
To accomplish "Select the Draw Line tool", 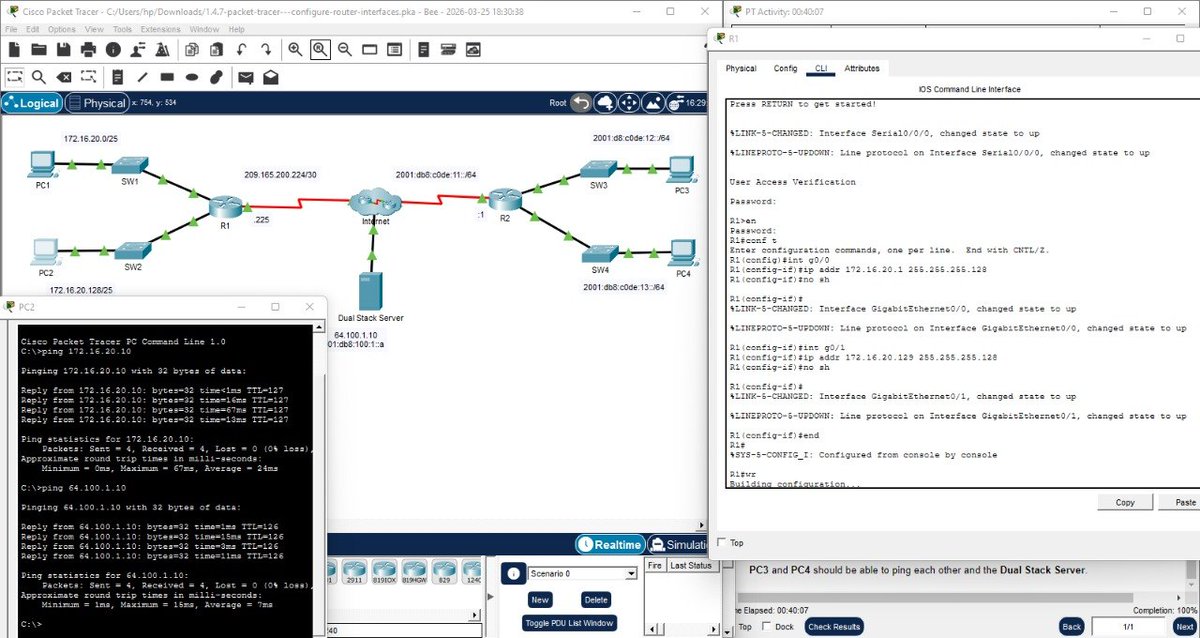I will pos(141,77).
